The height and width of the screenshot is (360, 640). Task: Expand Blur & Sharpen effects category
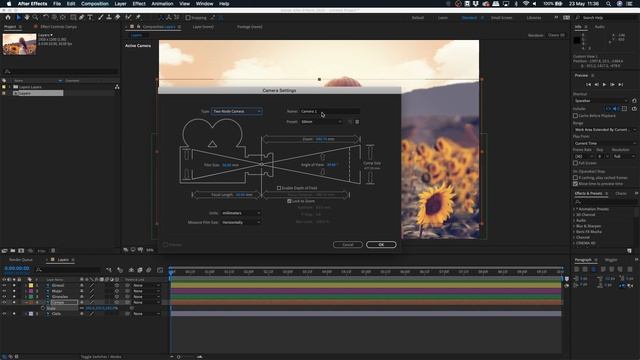point(575,226)
